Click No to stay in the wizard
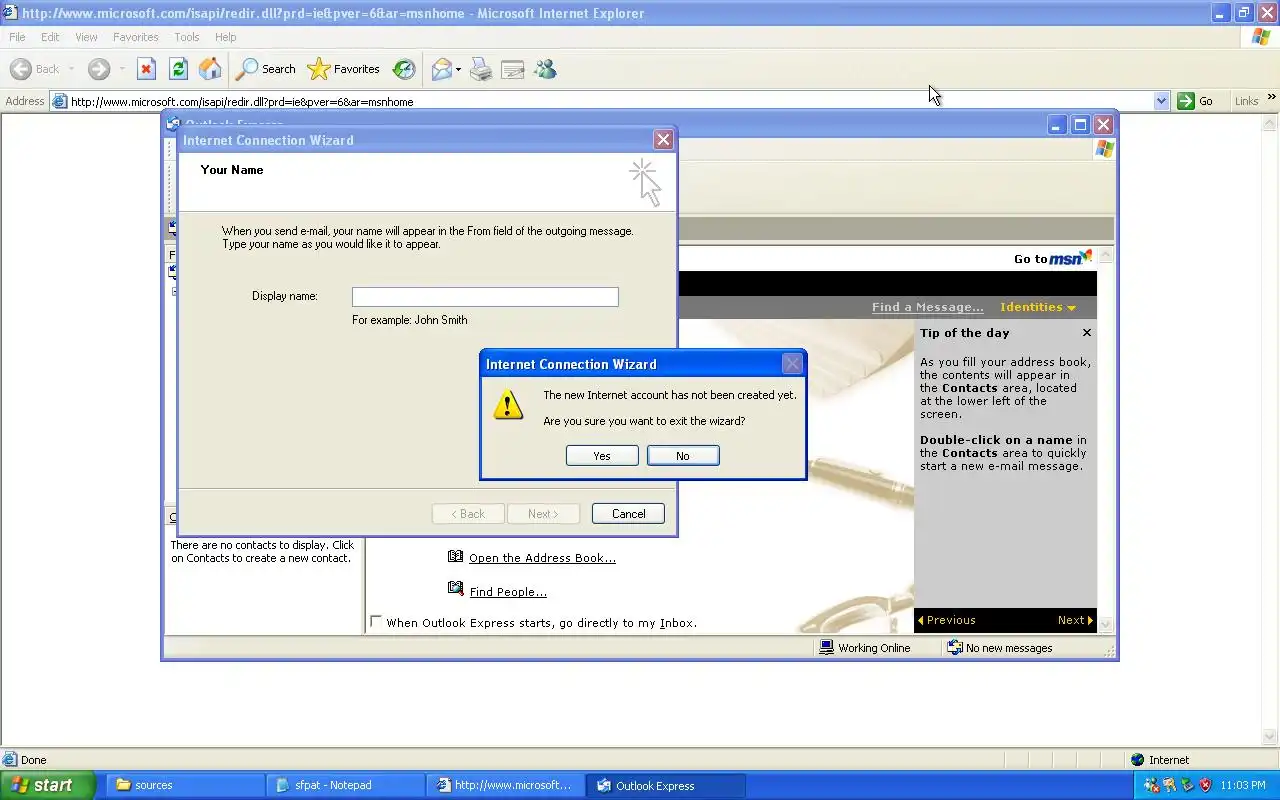This screenshot has height=800, width=1280. coord(683,455)
